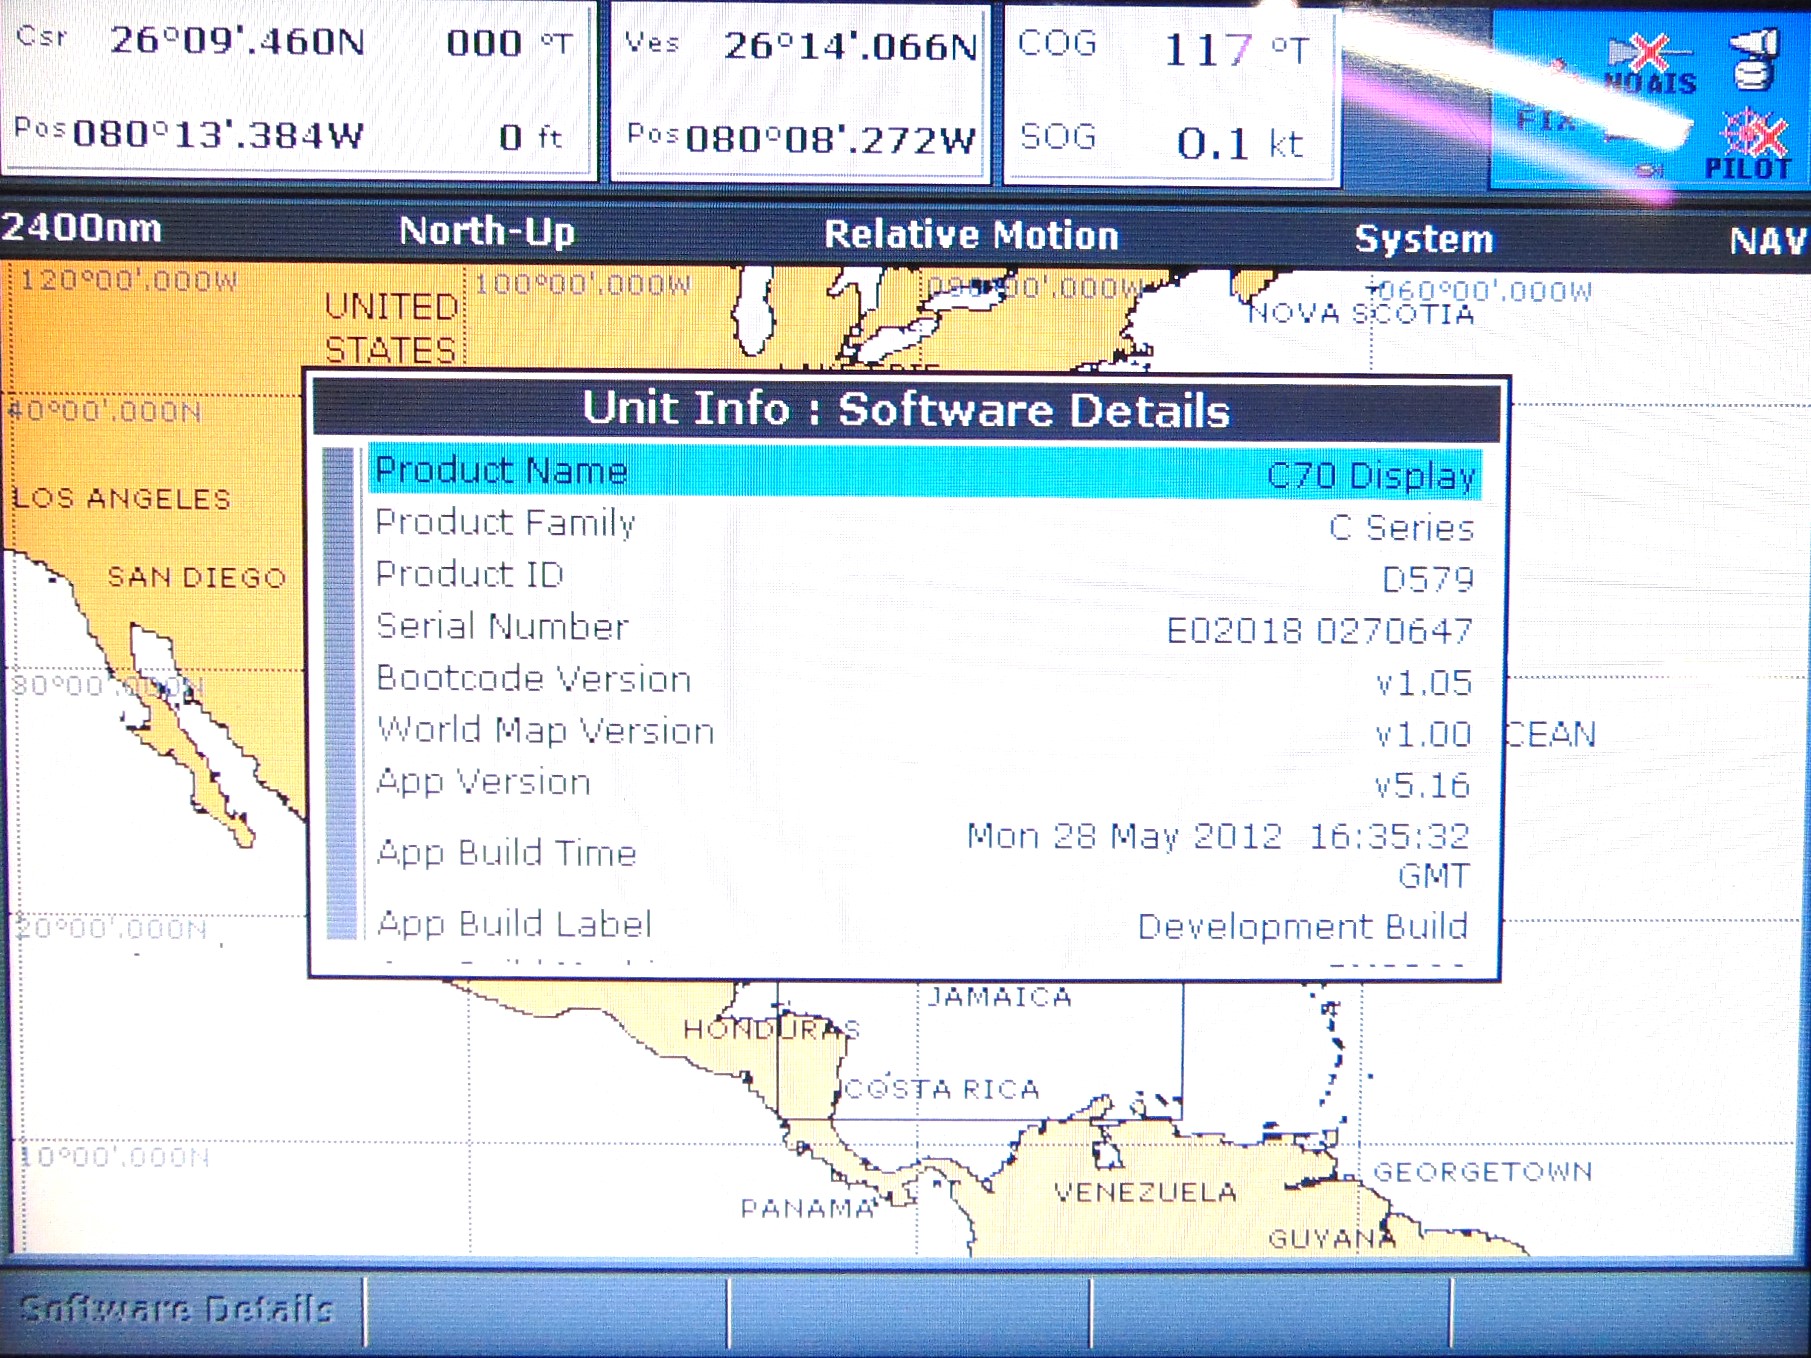The height and width of the screenshot is (1358, 1811).
Task: Click the cursor latitude 26°09'.460N readout
Action: coord(237,41)
